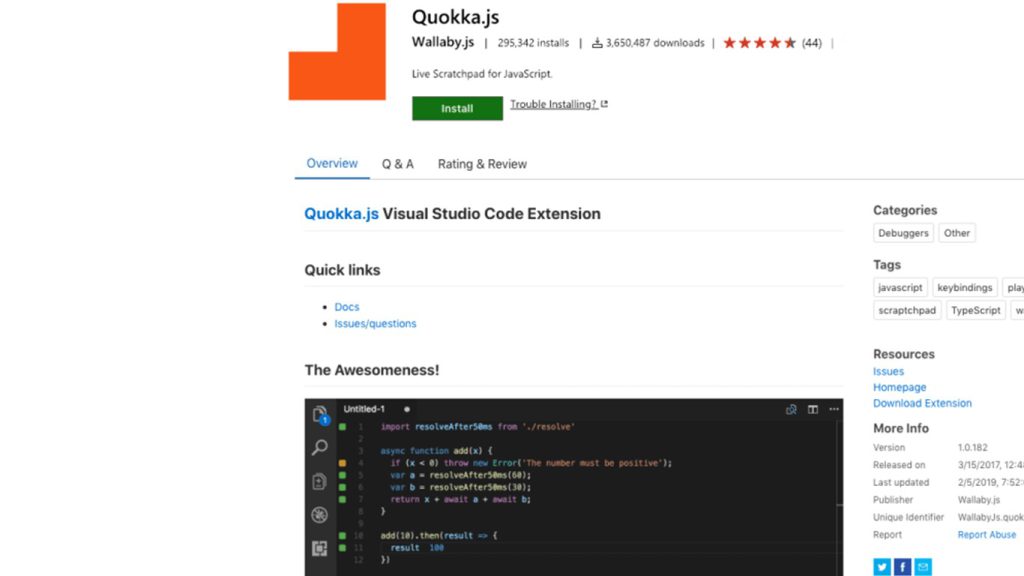This screenshot has width=1024, height=576.
Task: Click the 'Live Scratchpad for JavaScript.' description
Action: click(482, 74)
